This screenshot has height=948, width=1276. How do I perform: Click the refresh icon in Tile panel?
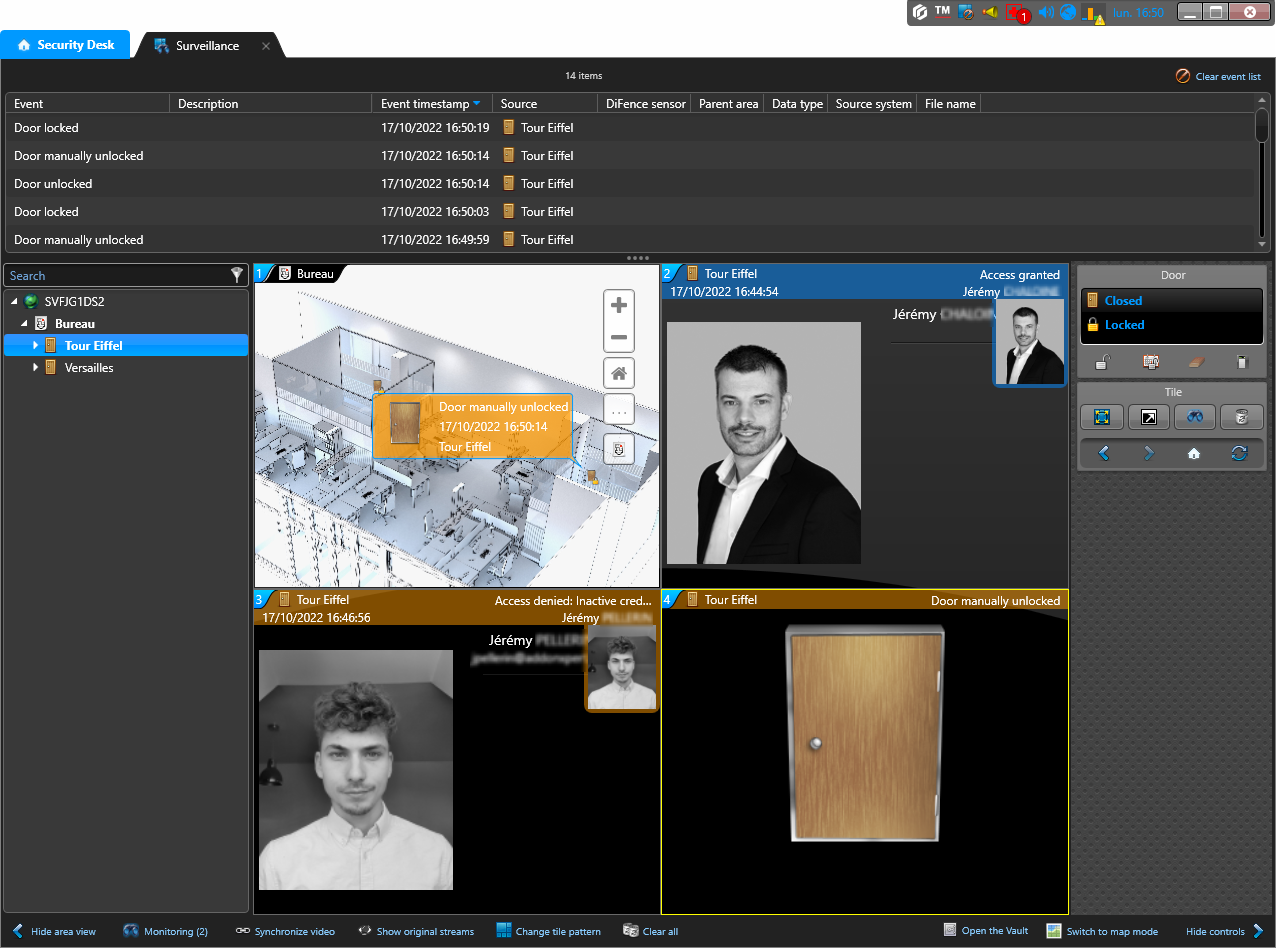tap(1240, 453)
